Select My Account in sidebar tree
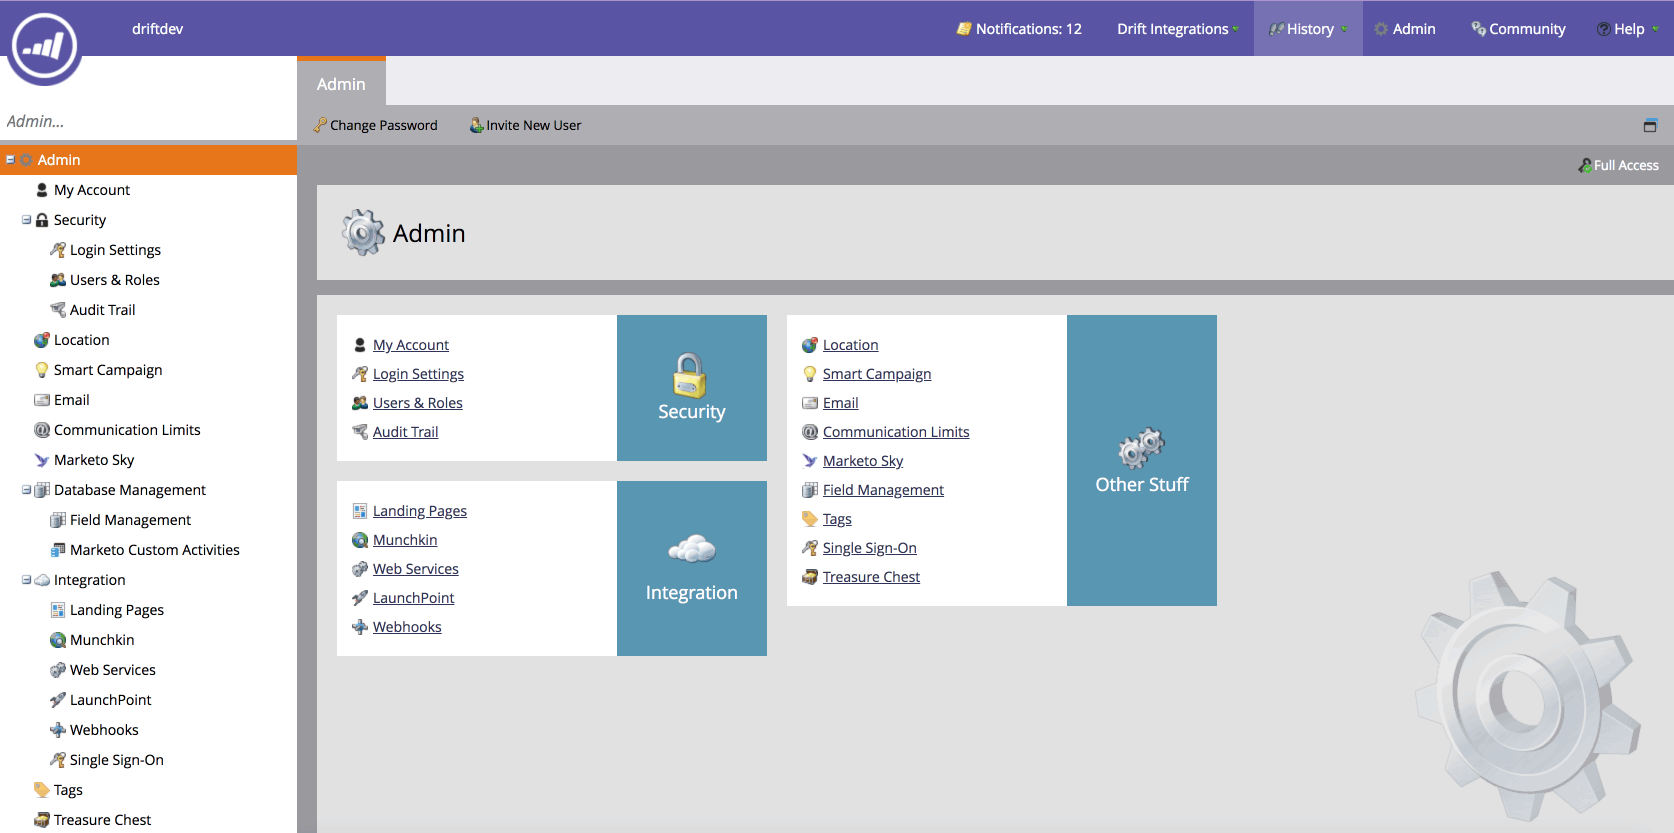 point(92,190)
